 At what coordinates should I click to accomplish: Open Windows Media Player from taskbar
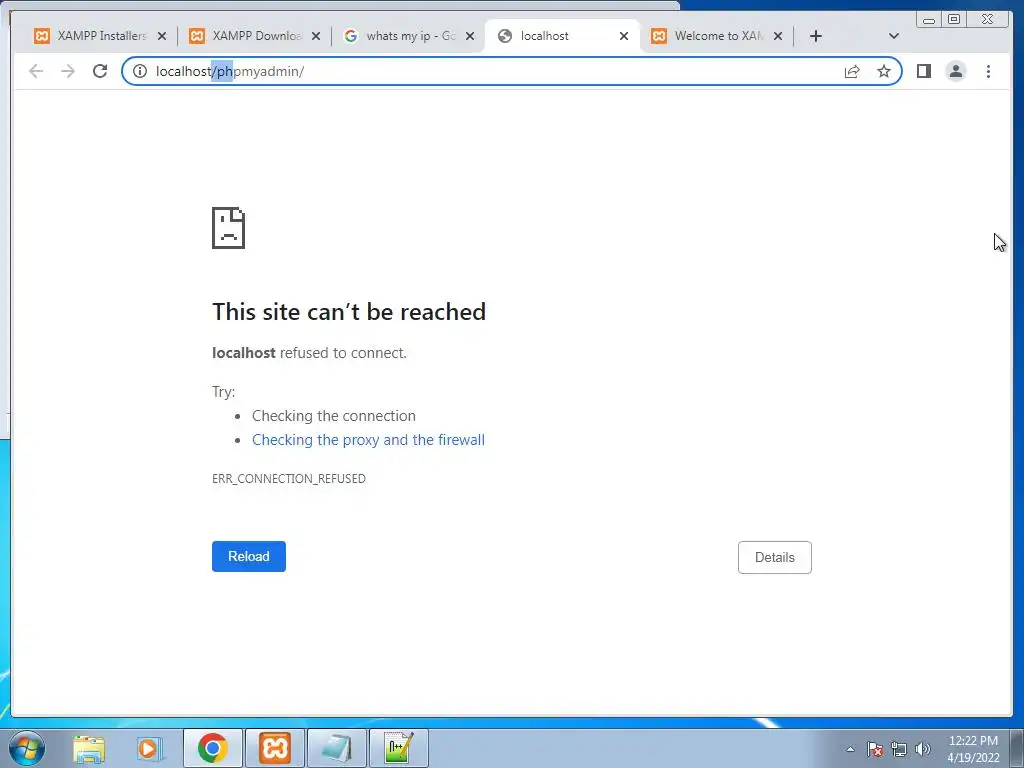click(150, 748)
